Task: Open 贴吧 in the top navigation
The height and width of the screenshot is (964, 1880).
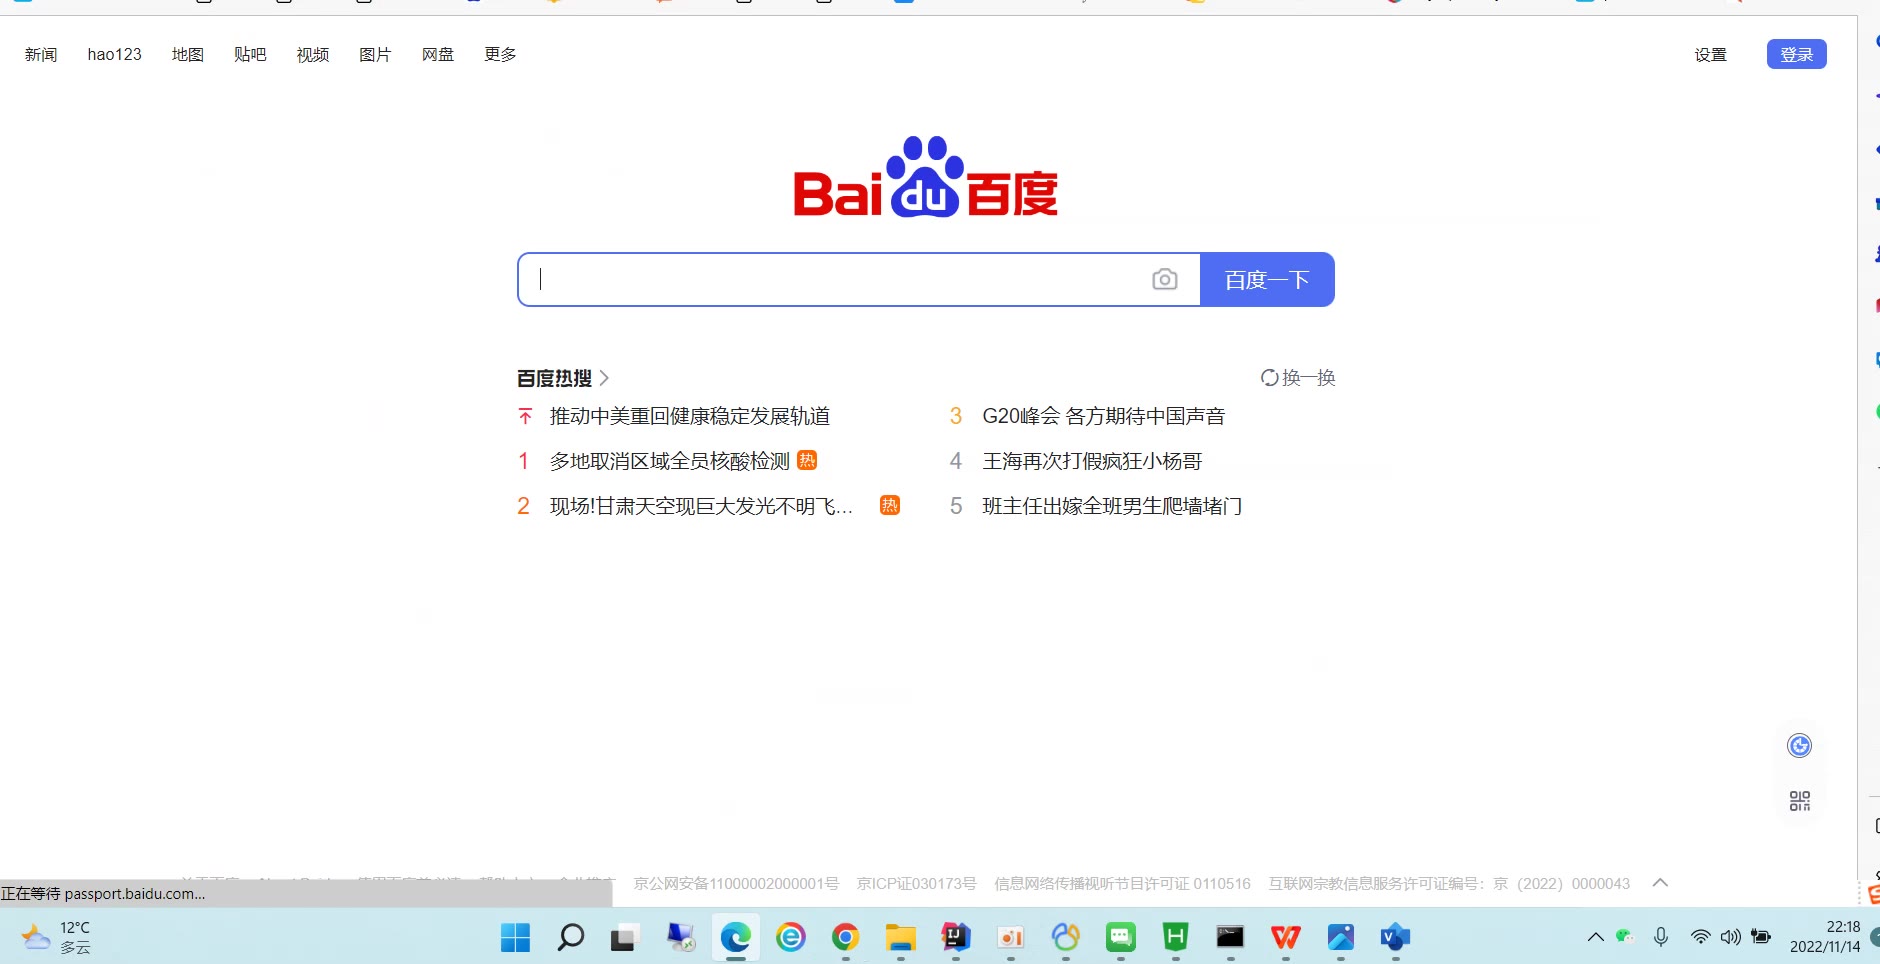Action: (250, 54)
